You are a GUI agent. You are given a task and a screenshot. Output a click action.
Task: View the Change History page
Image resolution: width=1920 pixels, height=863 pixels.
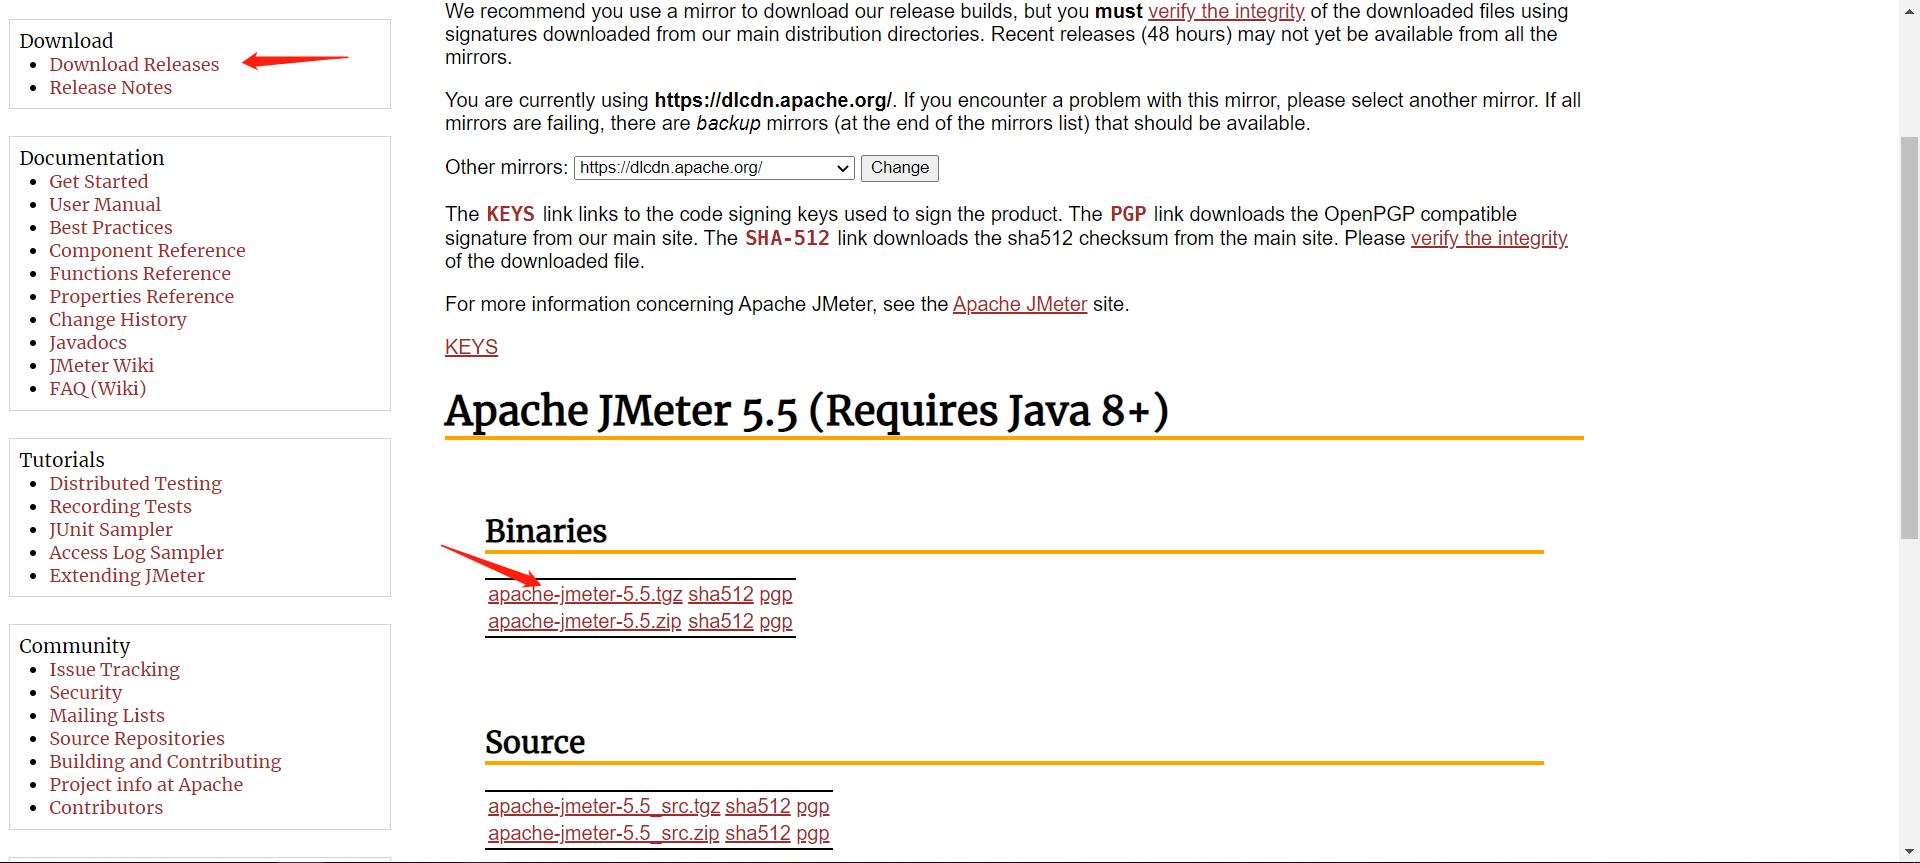[118, 320]
